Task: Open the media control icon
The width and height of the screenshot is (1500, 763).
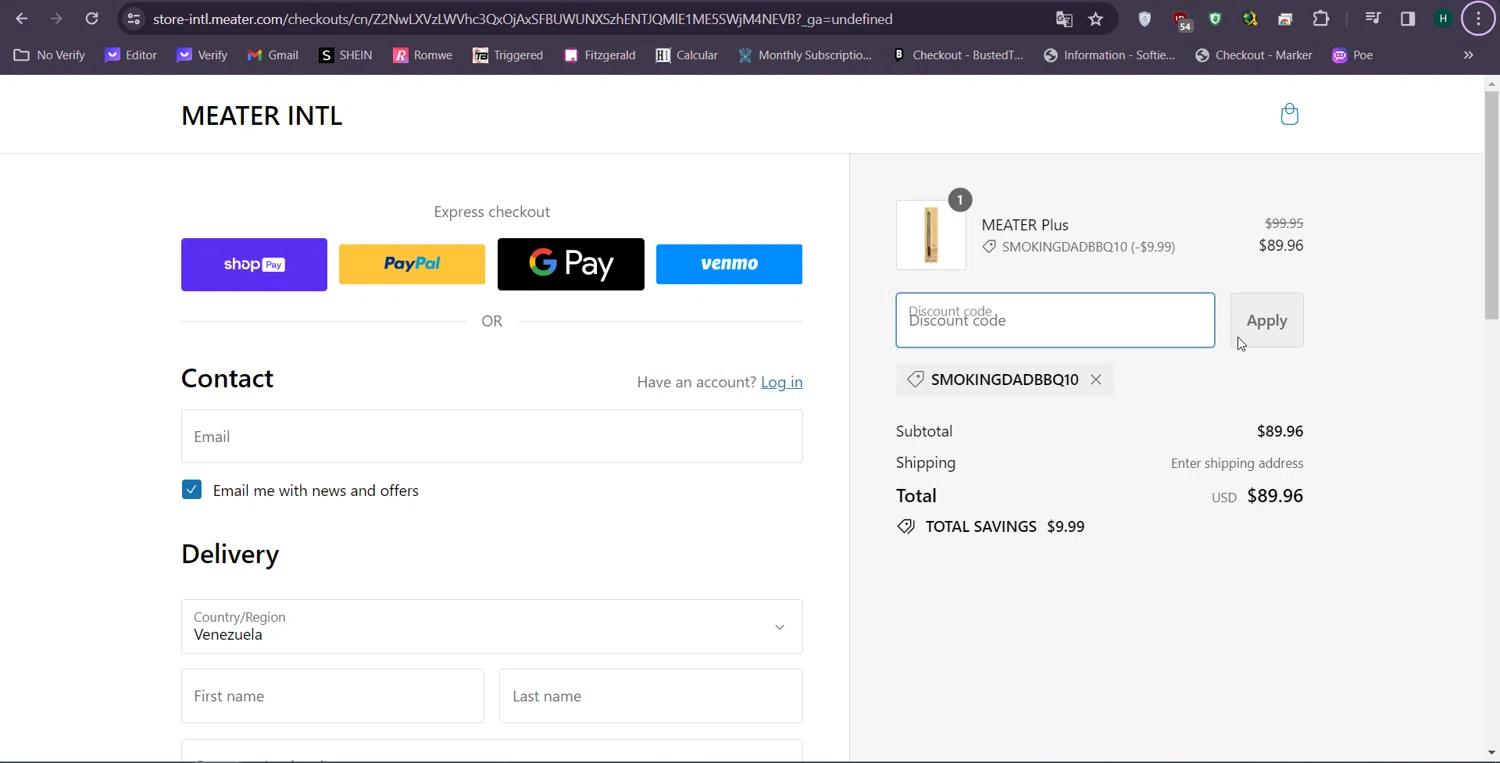Action: [1373, 19]
